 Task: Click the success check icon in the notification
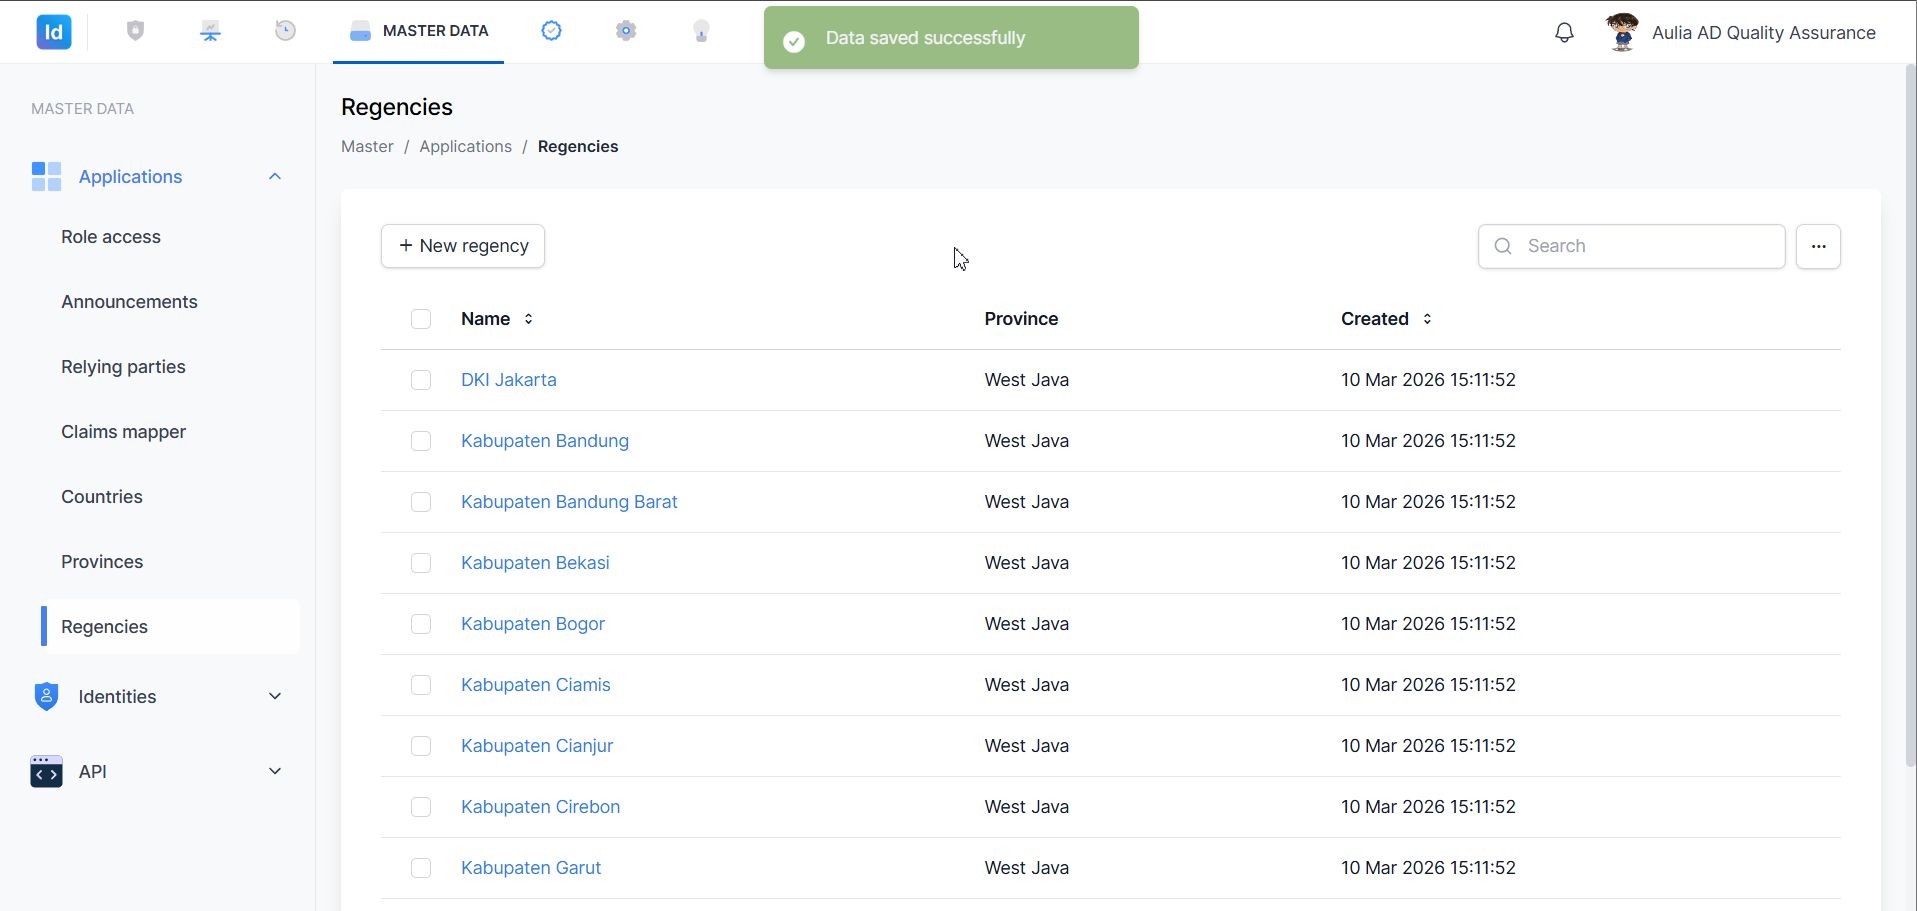[794, 41]
